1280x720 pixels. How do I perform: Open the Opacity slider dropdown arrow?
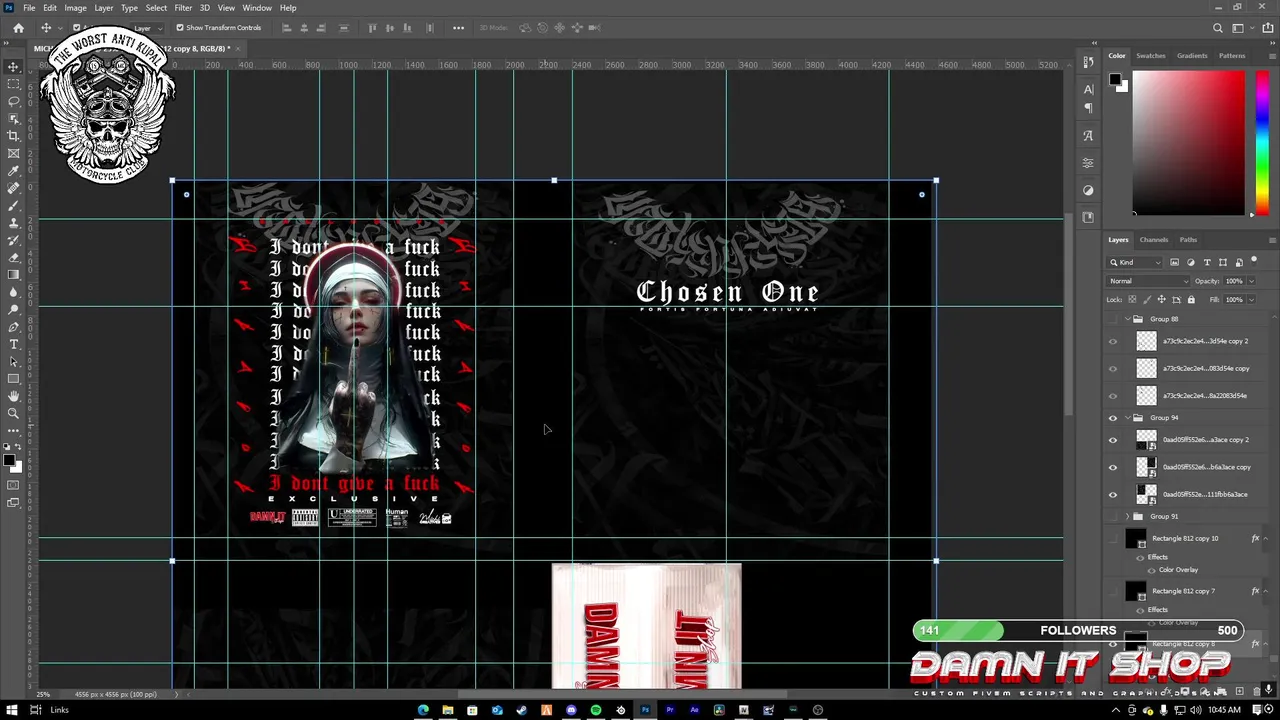point(1250,281)
